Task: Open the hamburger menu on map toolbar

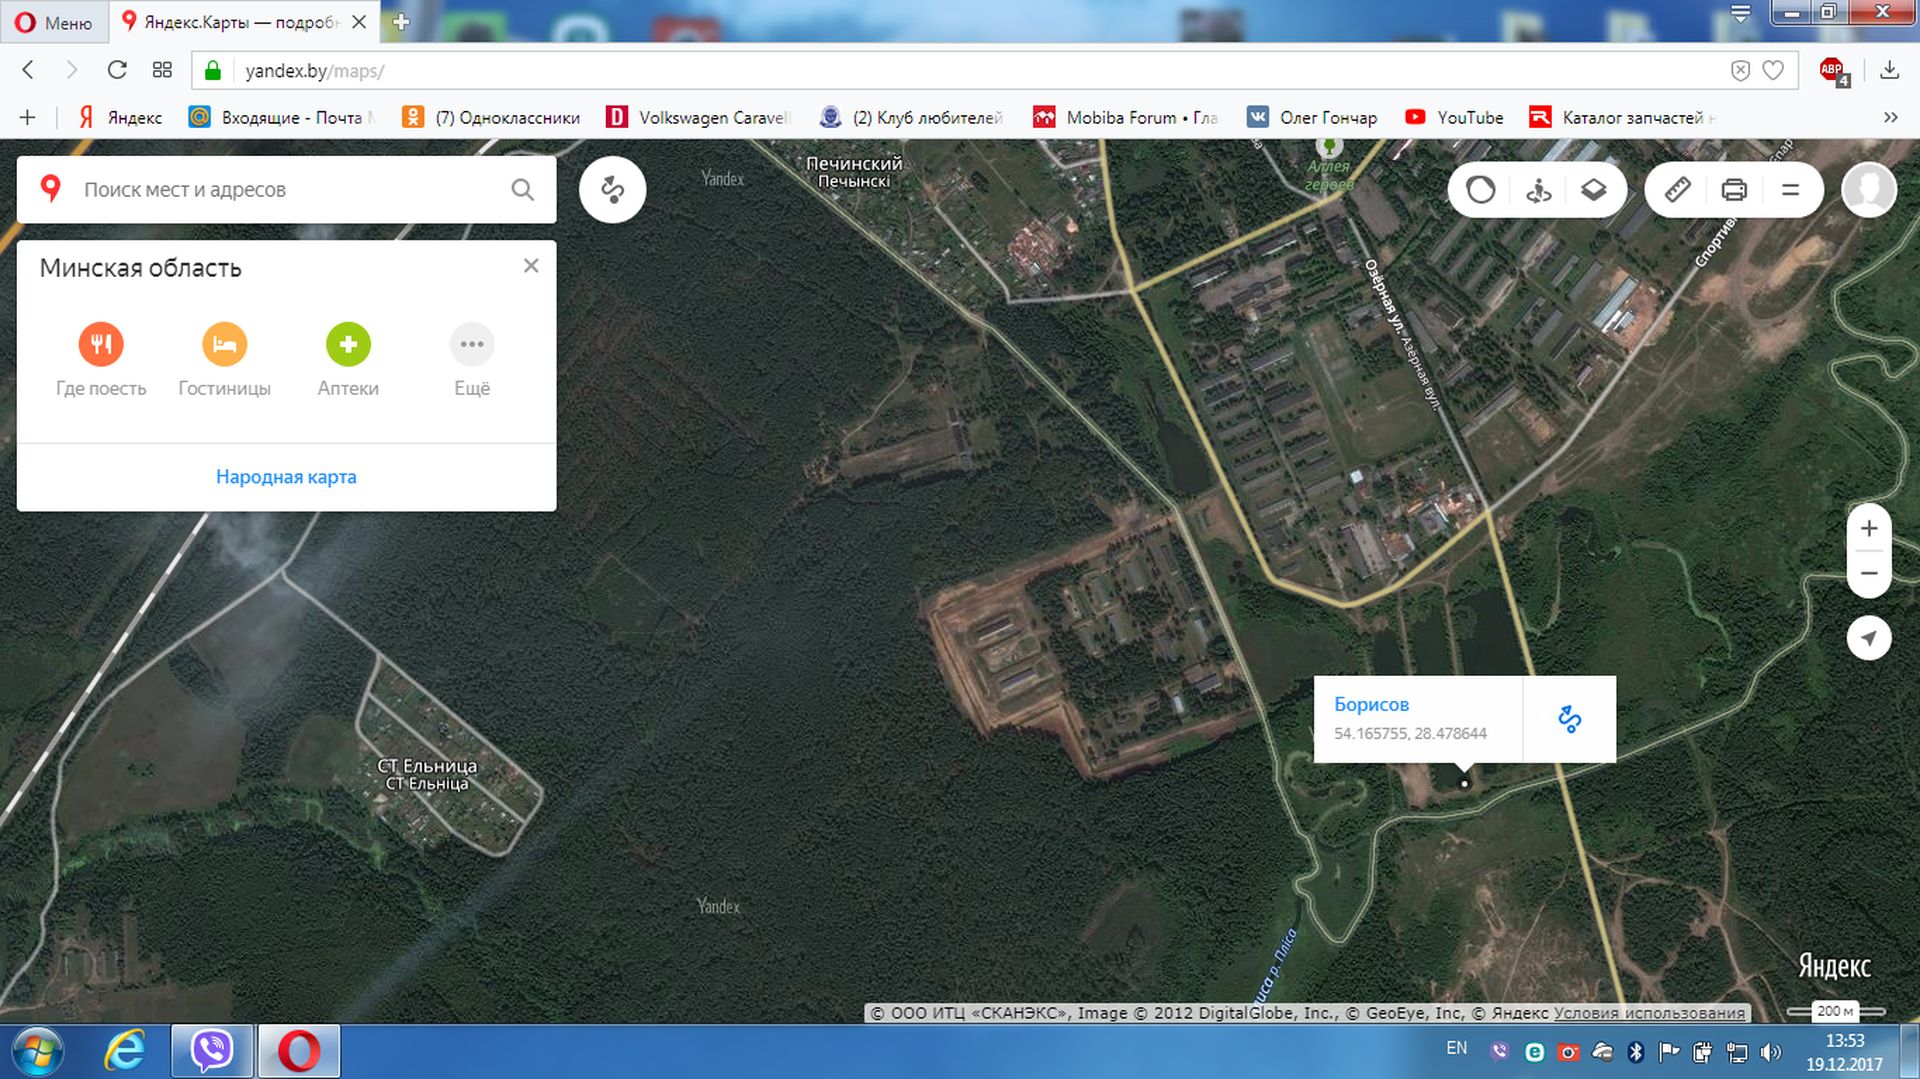Action: coord(1790,190)
